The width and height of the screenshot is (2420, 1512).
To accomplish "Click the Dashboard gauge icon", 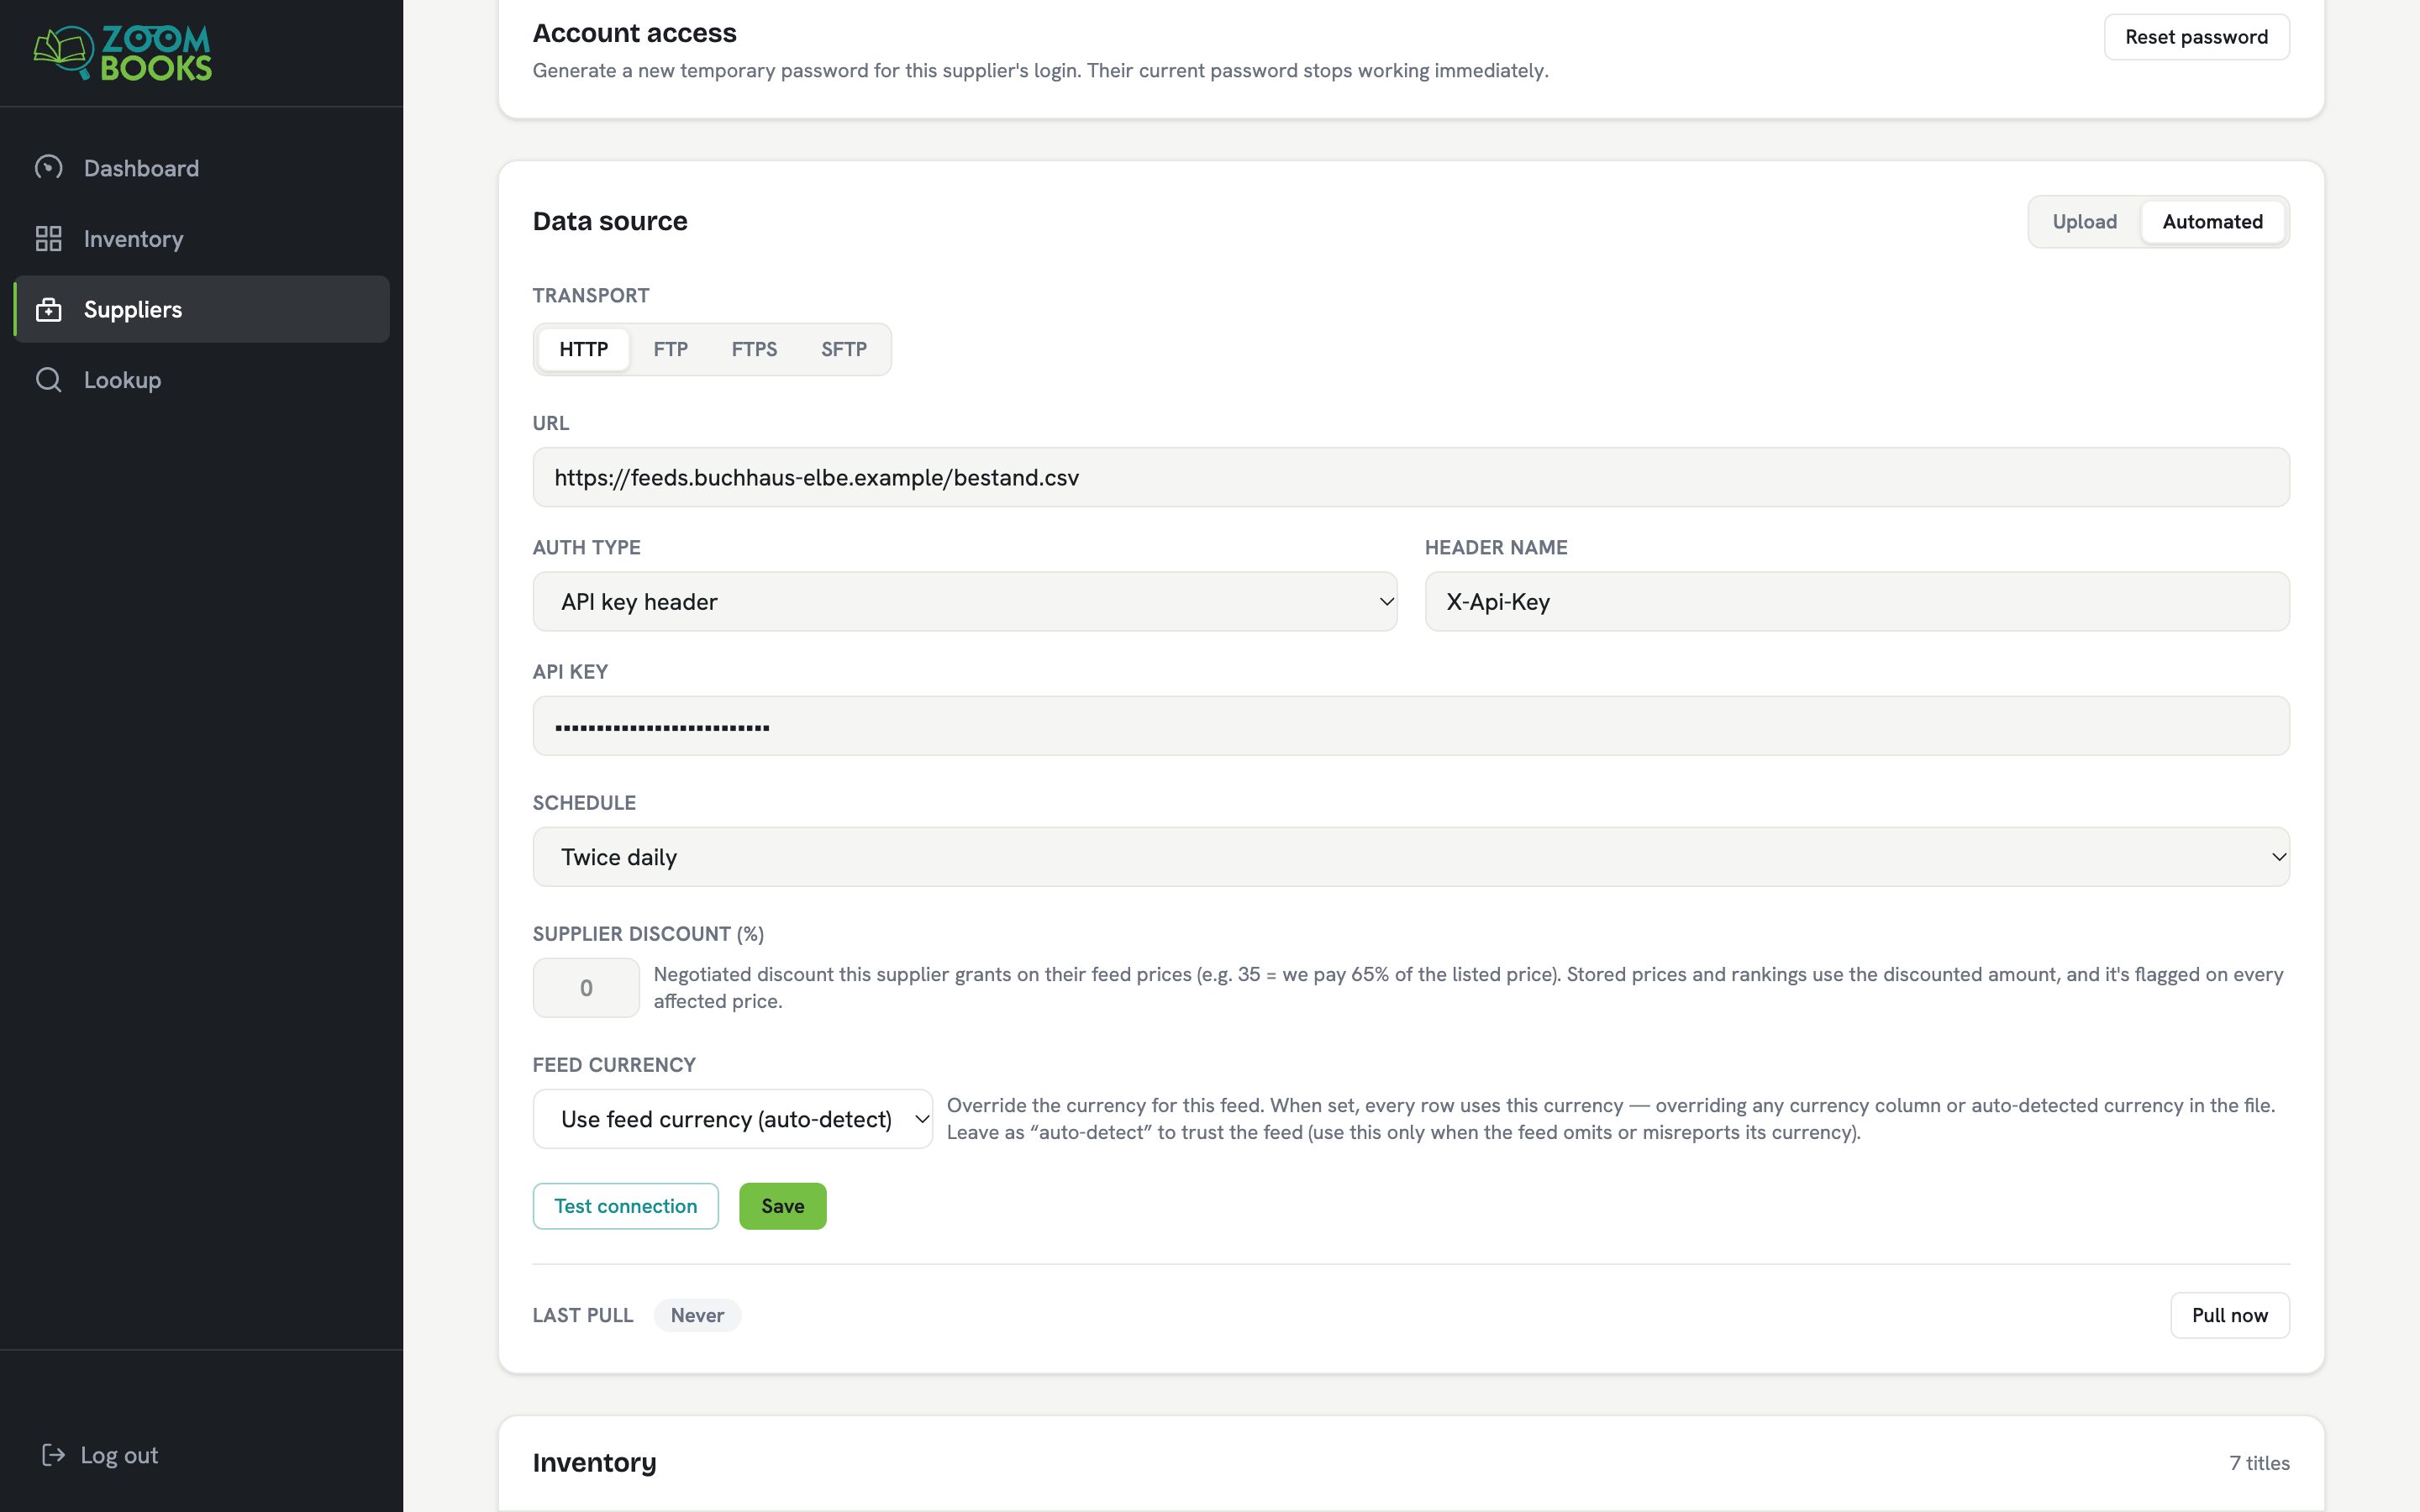I will (x=49, y=167).
